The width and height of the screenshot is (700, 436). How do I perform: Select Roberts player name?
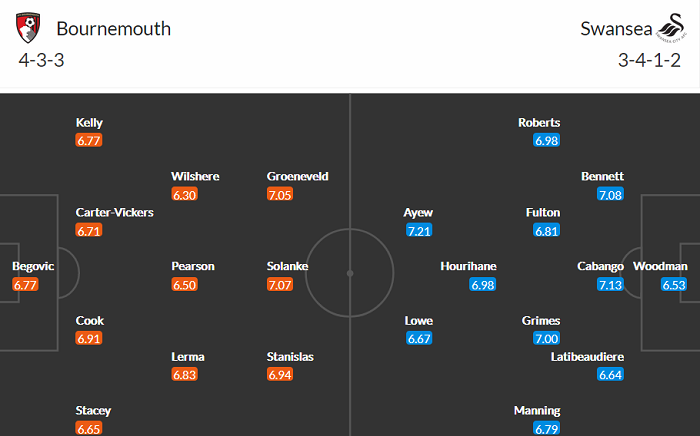[539, 123]
